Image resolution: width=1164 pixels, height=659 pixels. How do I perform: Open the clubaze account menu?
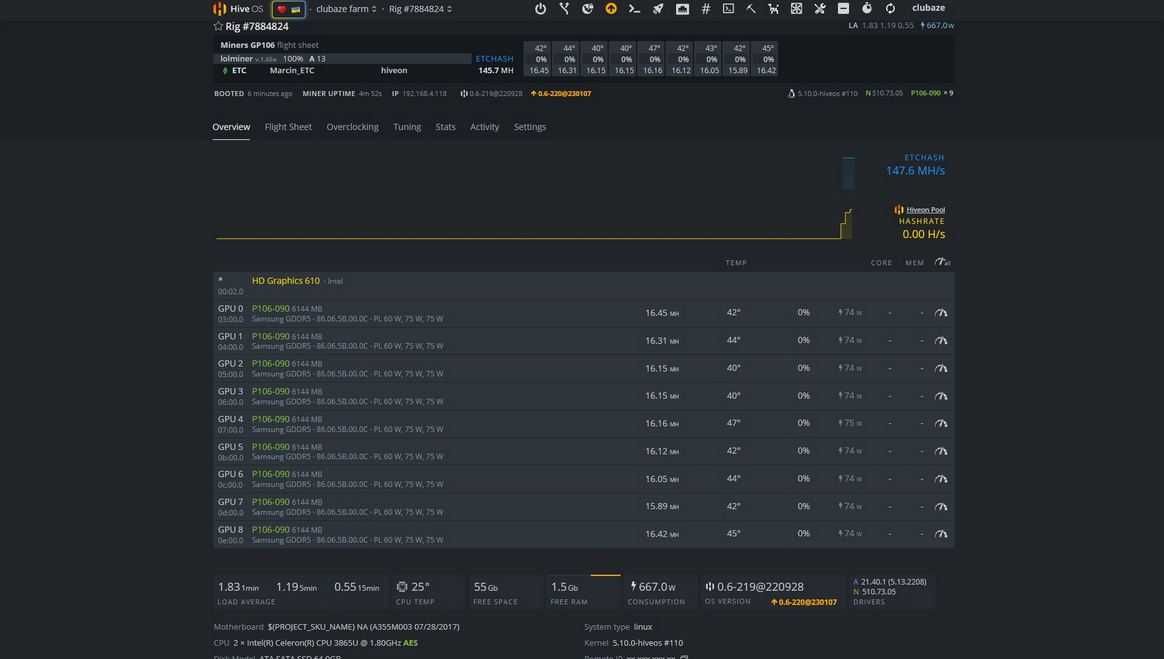[x=928, y=8]
